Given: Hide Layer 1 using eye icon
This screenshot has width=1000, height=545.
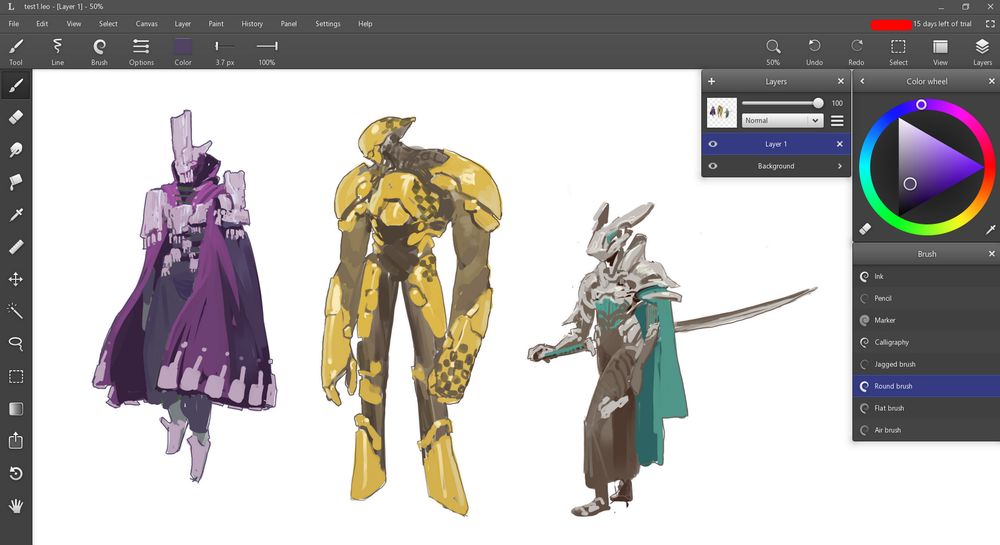Looking at the screenshot, I should pos(713,144).
